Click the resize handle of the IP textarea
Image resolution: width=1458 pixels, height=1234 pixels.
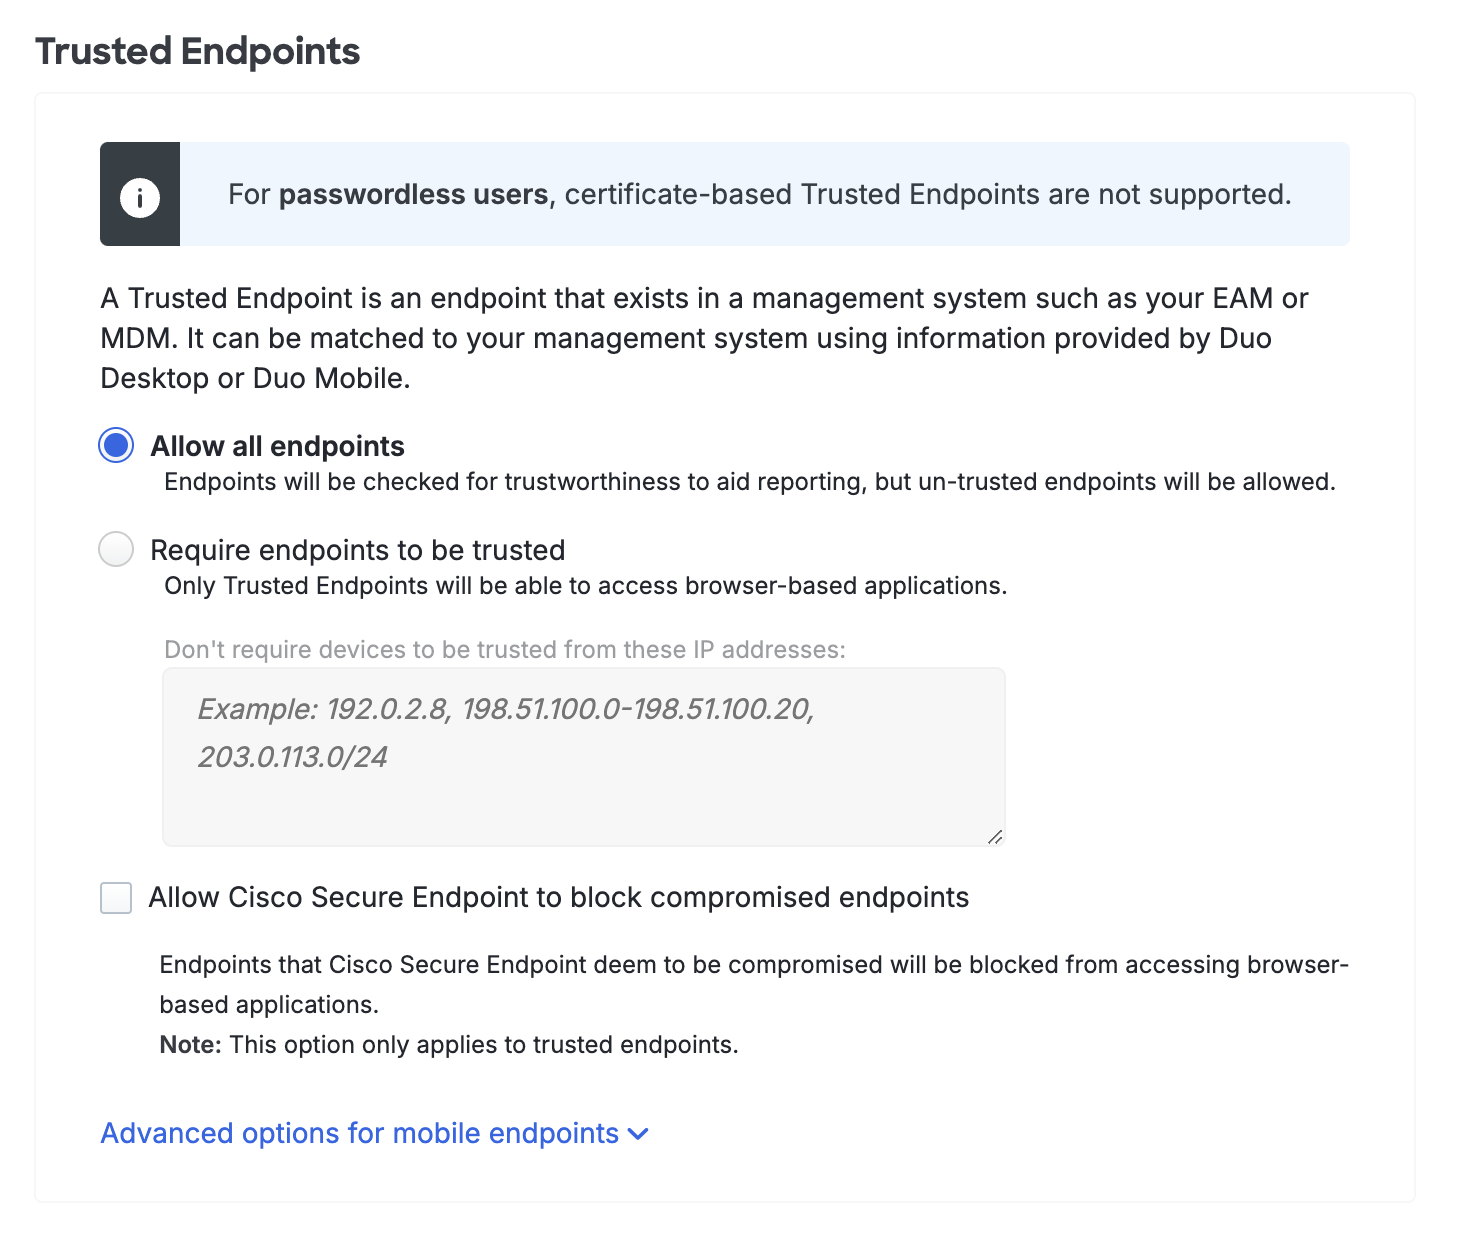996,838
